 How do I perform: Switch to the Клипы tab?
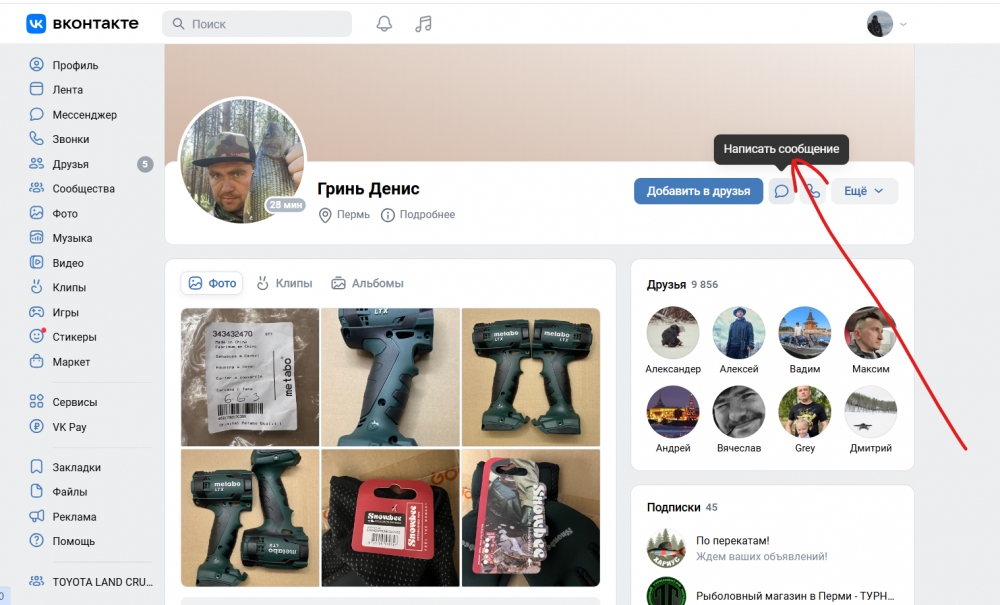click(x=284, y=283)
